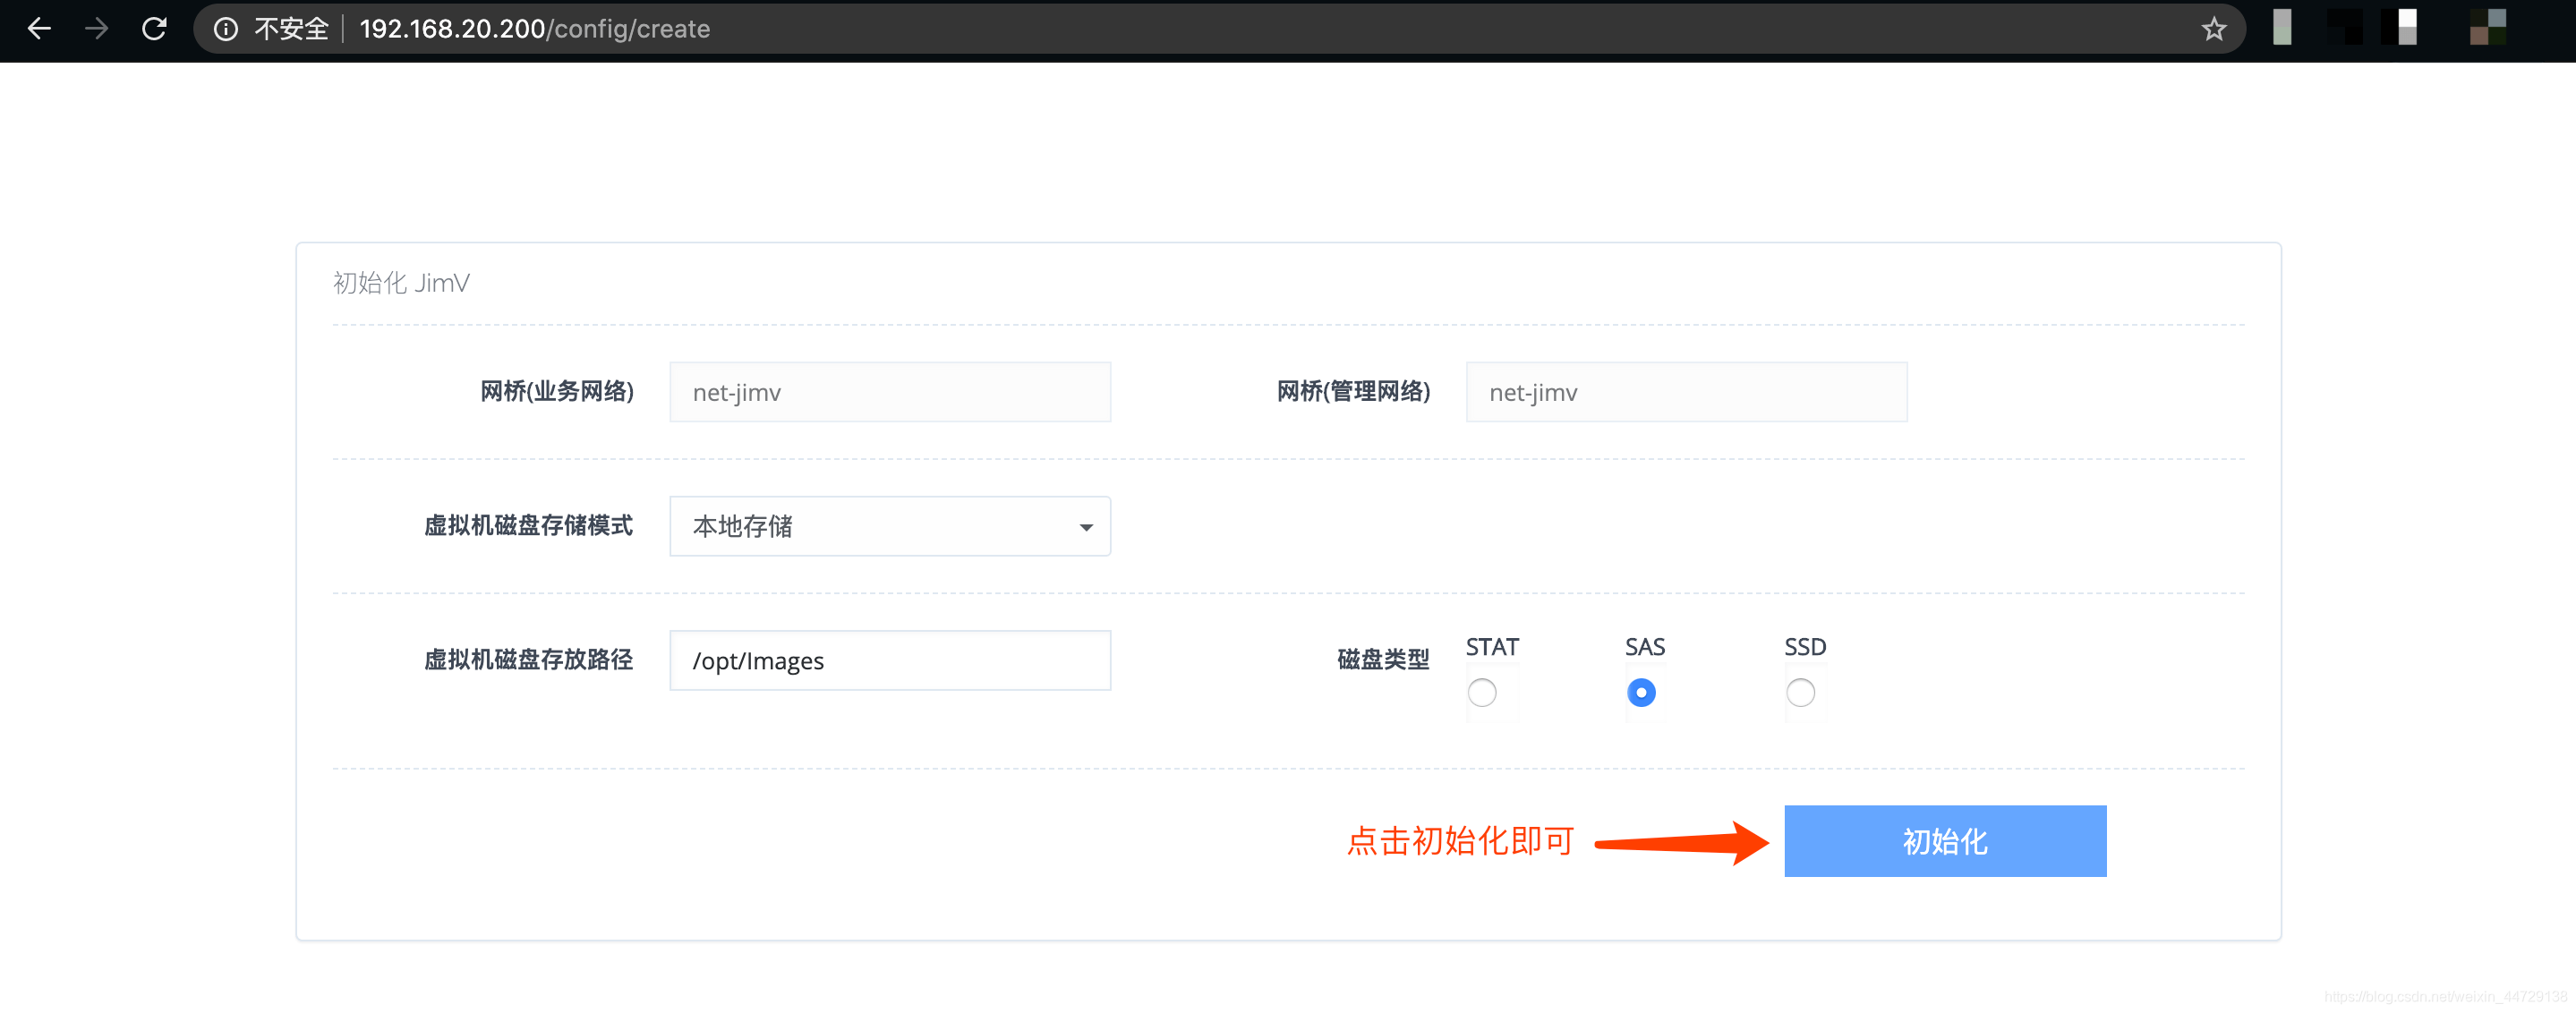The width and height of the screenshot is (2576, 1013).
Task: Reload the page with the refresh icon
Action: (154, 29)
